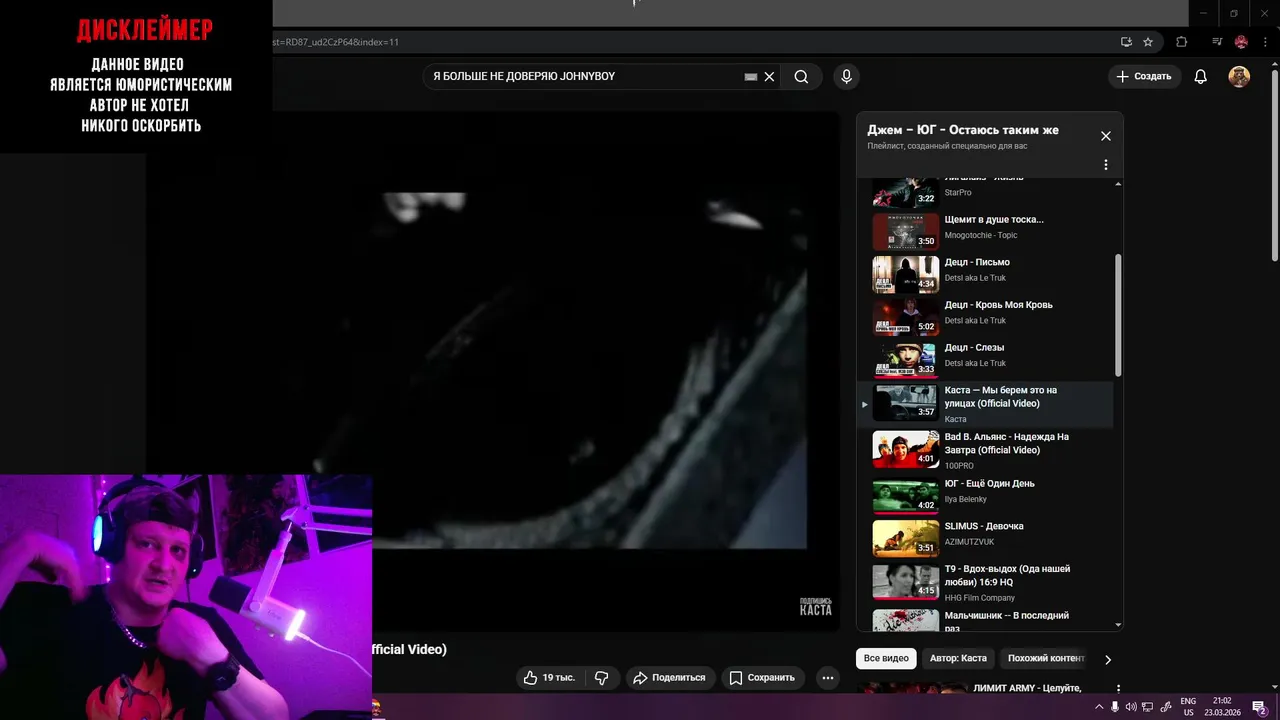Select currently playing Каста — Мы берем это на улицах

[x=985, y=404]
